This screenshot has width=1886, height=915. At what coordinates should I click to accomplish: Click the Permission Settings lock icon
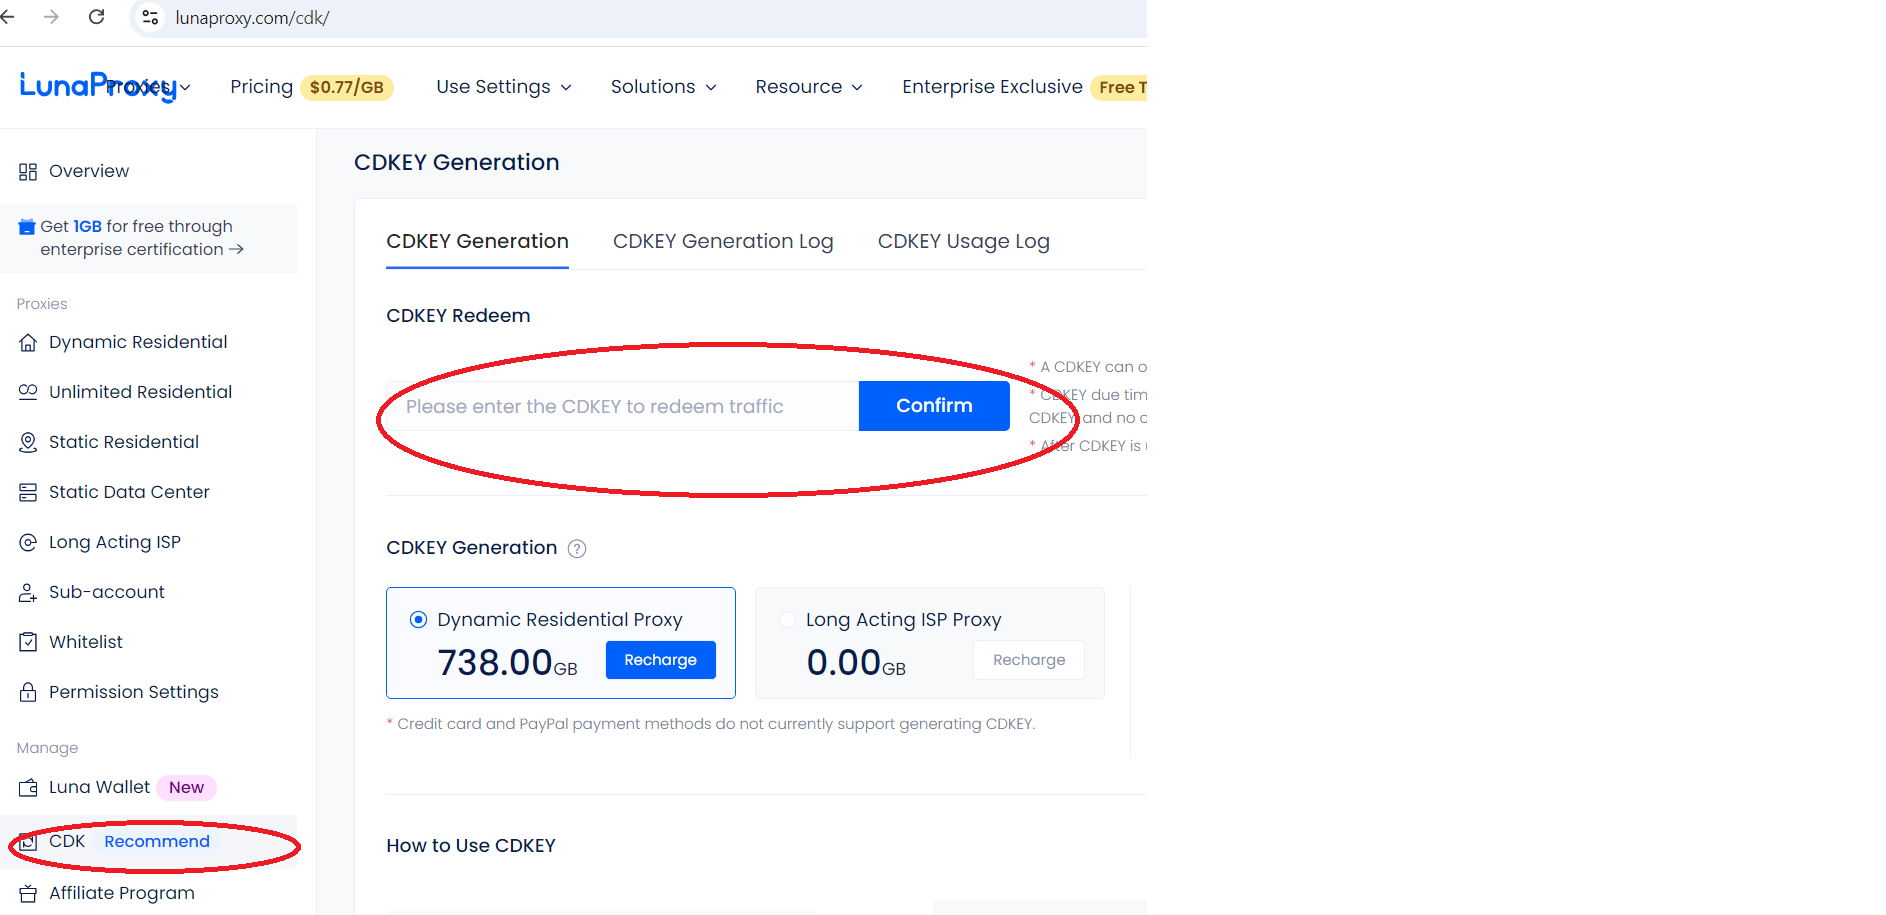coord(28,692)
